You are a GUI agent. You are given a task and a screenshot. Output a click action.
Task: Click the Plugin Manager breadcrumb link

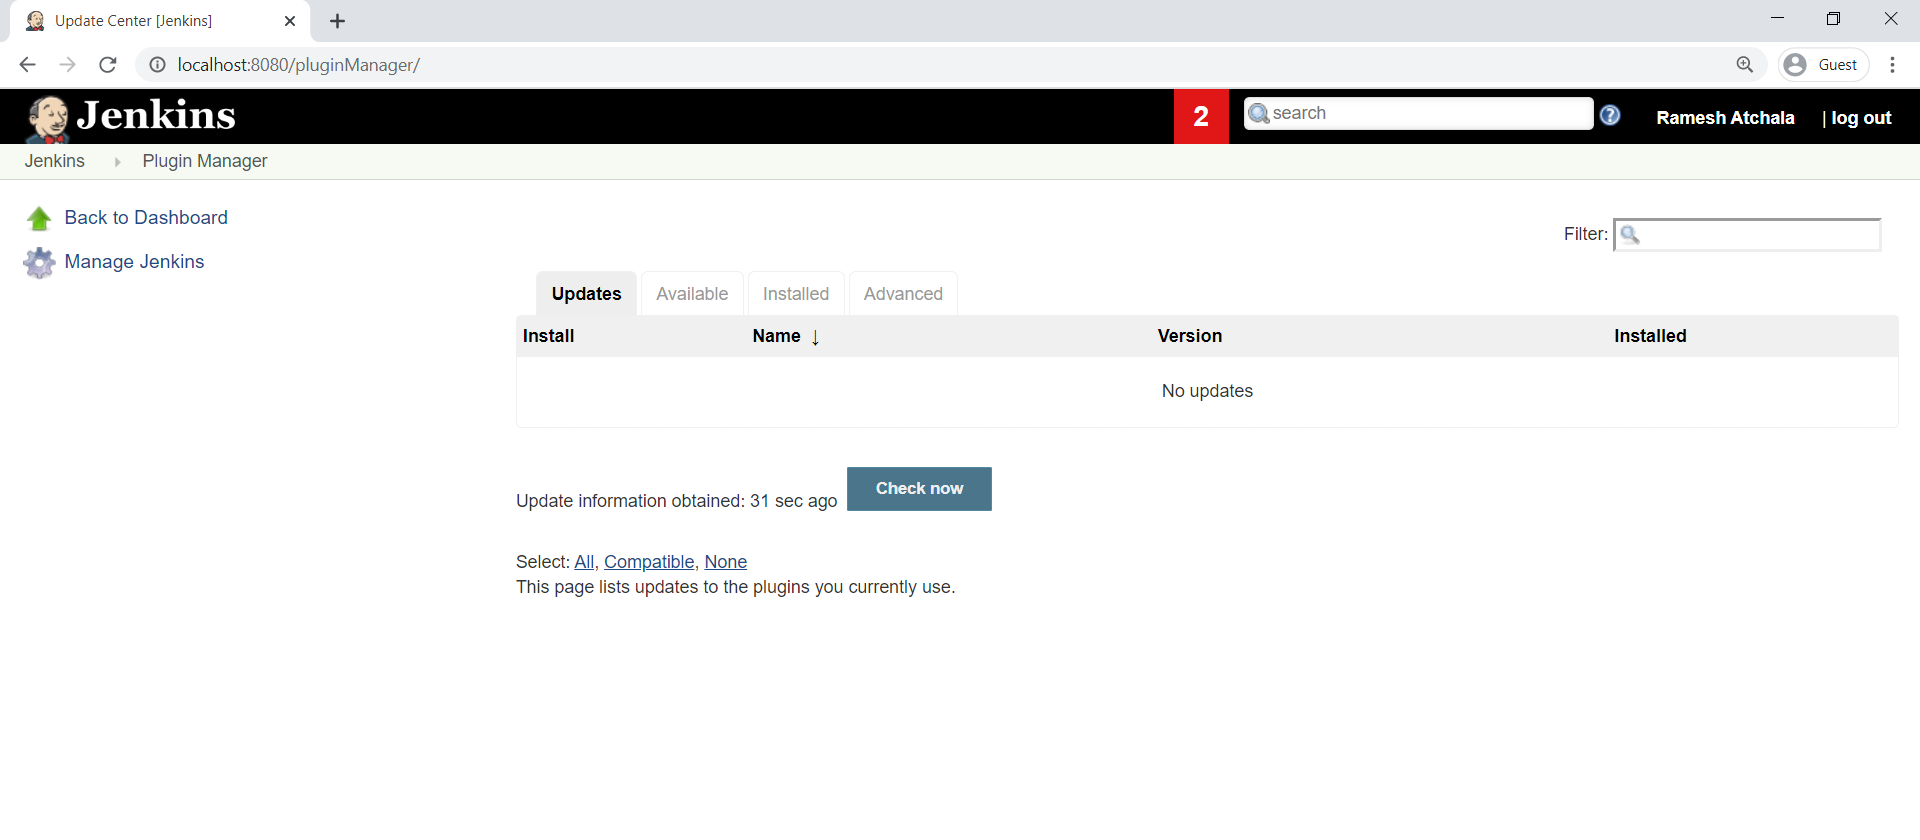click(205, 161)
